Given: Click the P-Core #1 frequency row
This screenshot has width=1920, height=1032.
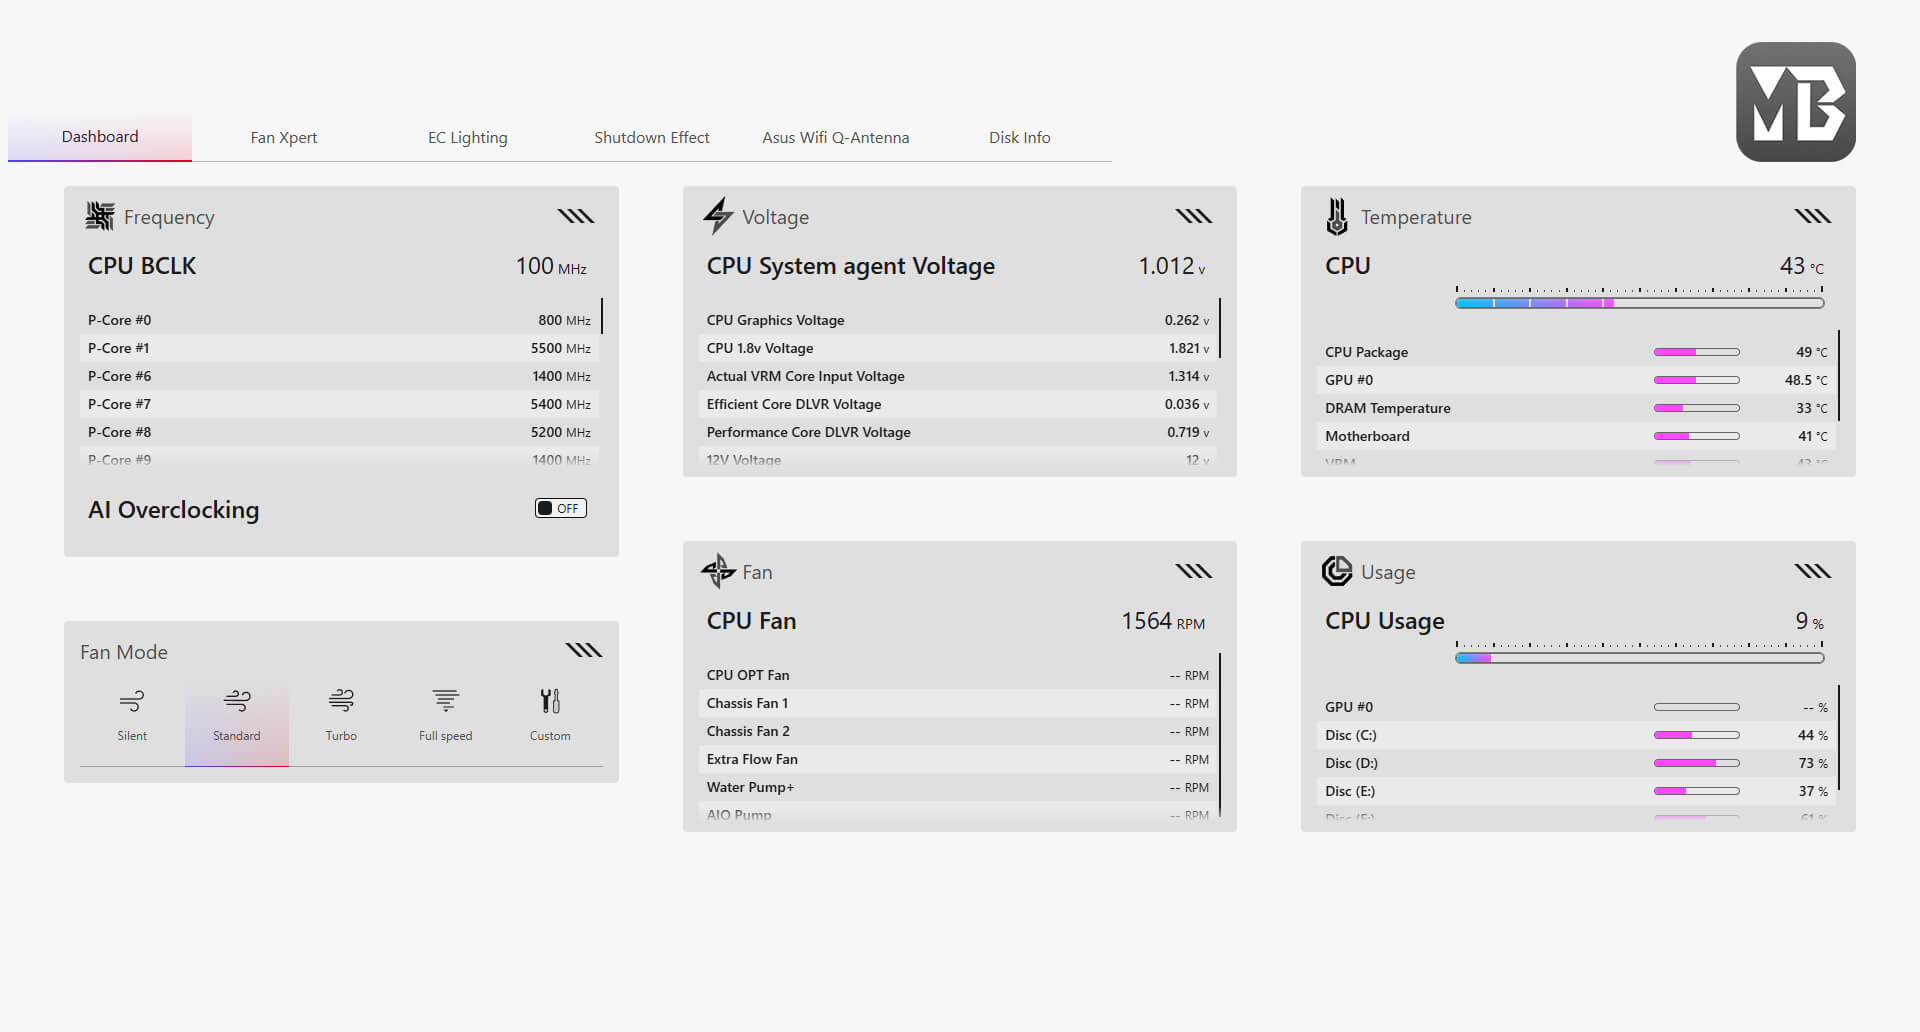Looking at the screenshot, I should point(339,348).
